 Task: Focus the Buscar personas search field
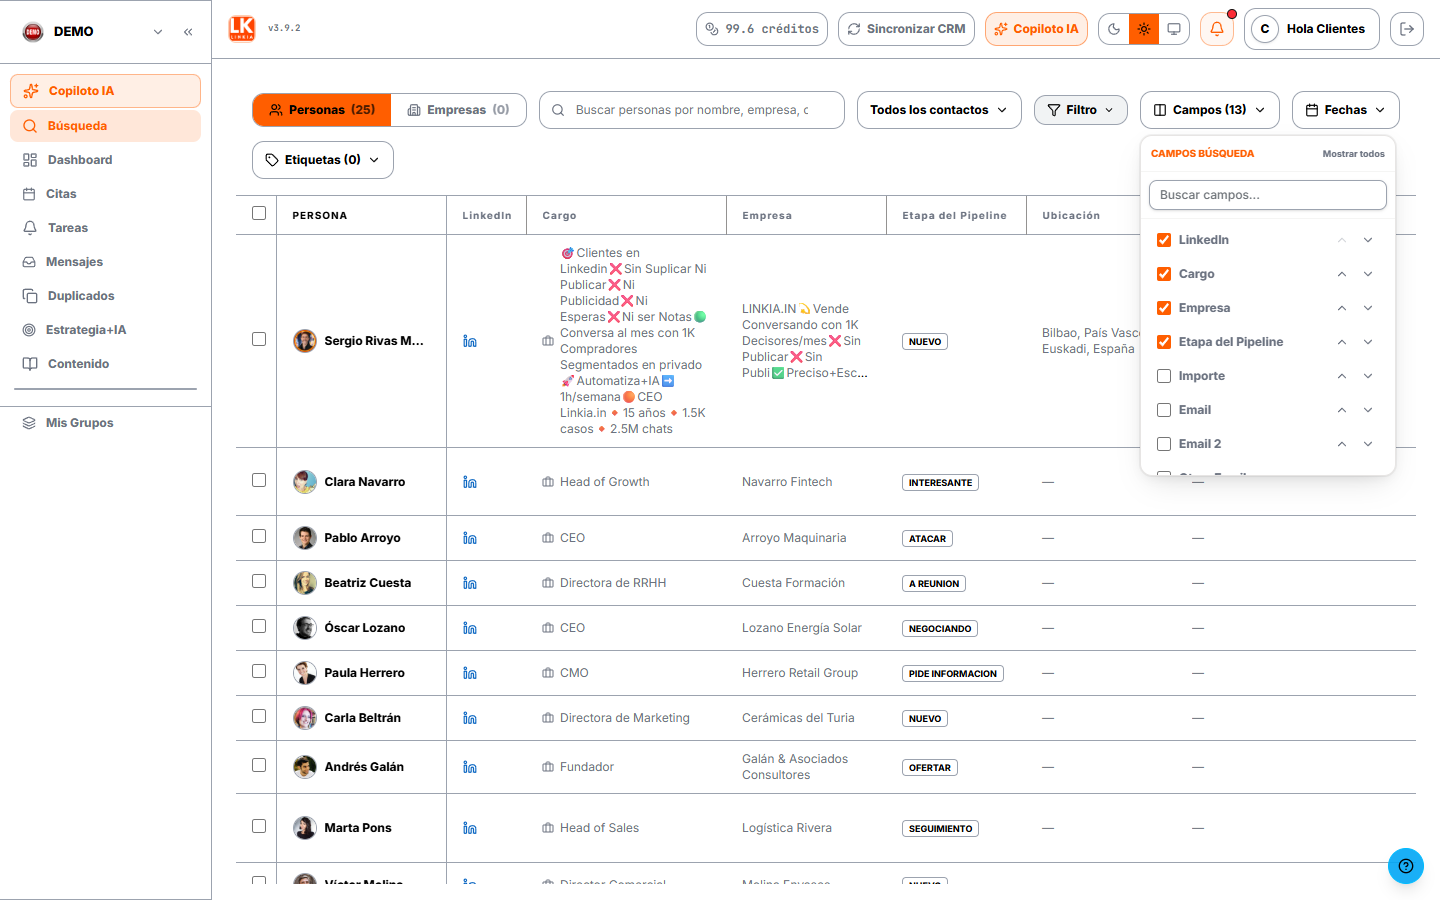click(x=692, y=110)
